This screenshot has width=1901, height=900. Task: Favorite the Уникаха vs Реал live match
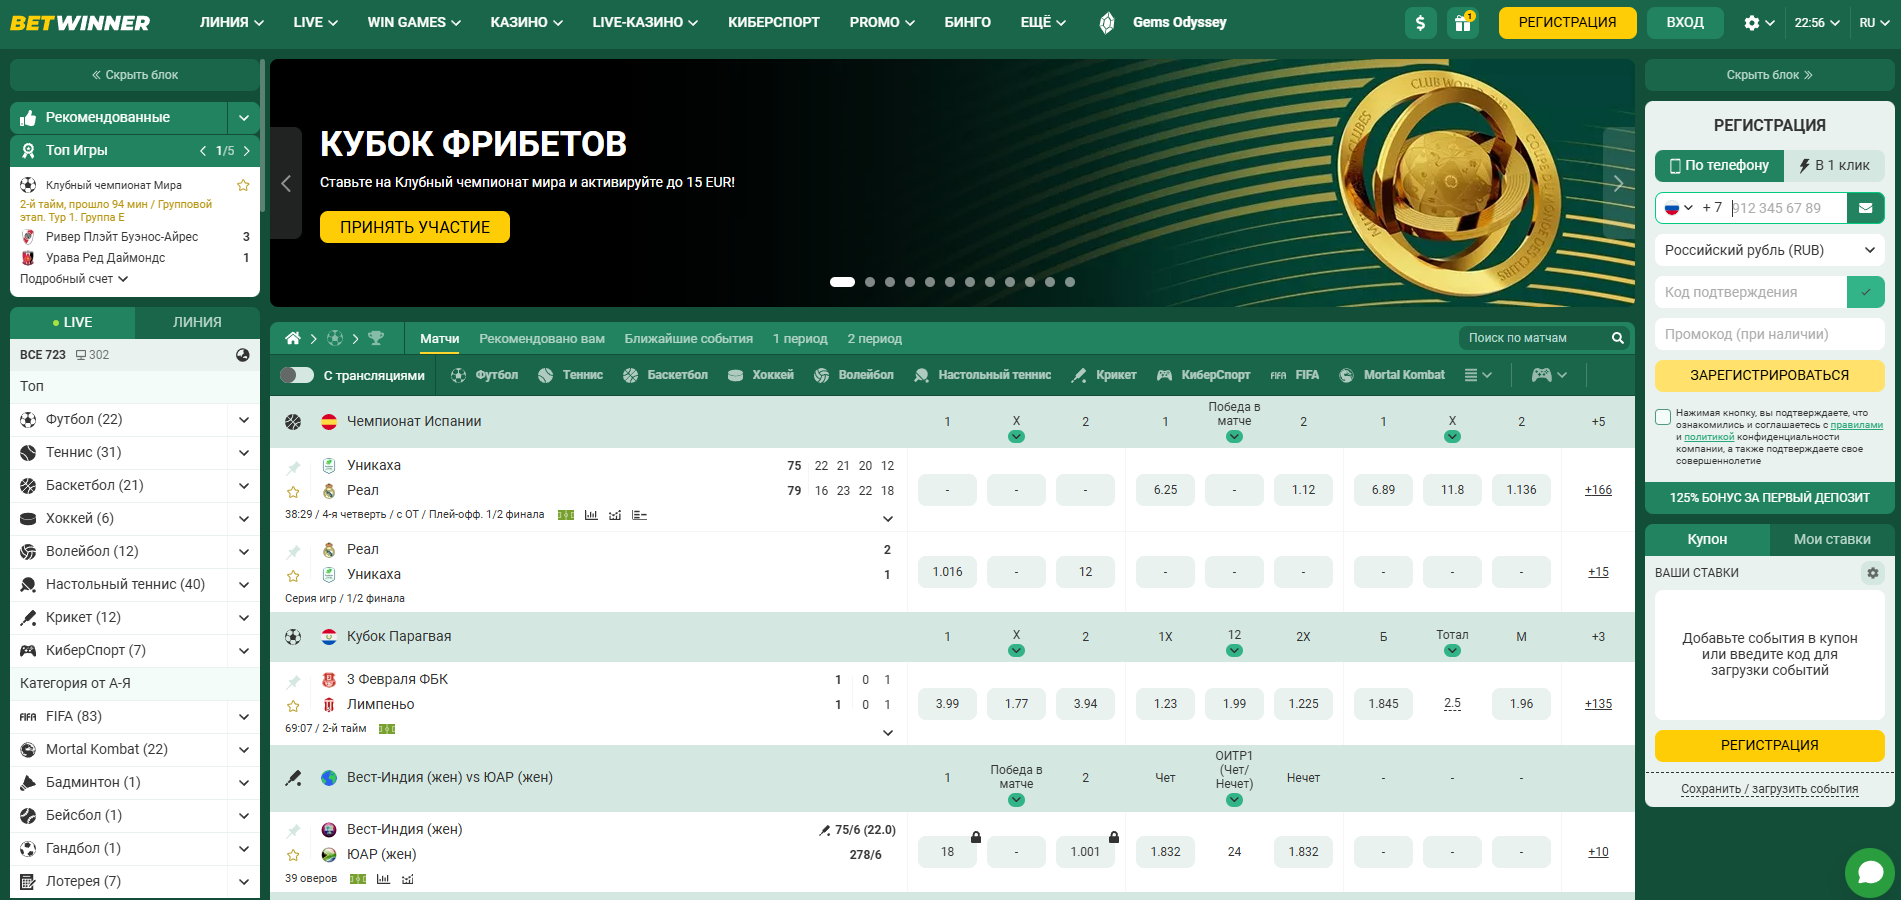coord(293,492)
